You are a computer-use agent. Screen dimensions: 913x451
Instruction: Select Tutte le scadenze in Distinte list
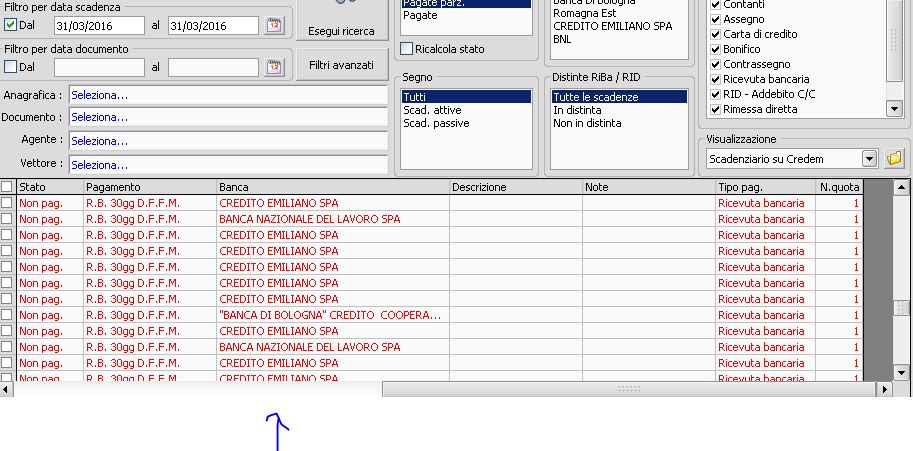tap(619, 97)
